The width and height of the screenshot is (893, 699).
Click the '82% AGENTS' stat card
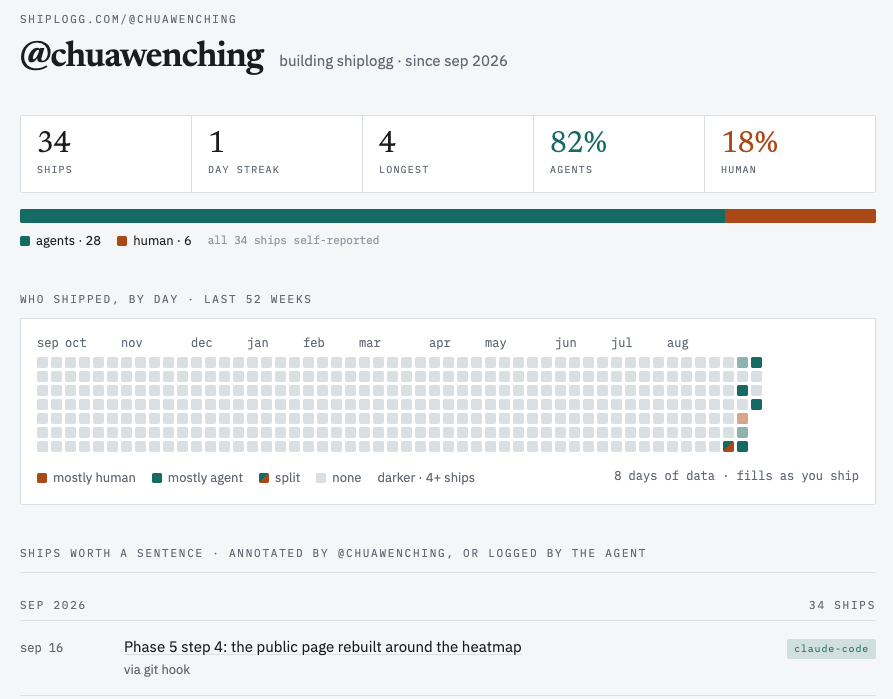(x=619, y=154)
